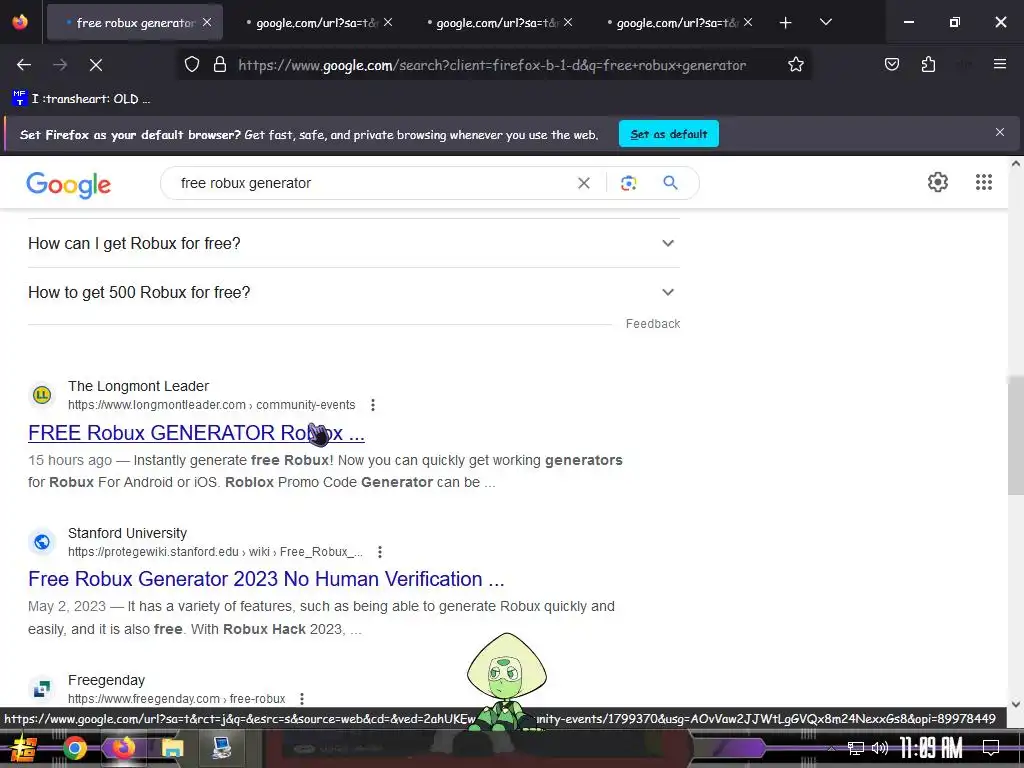Open a new tab with the plus button

786,23
